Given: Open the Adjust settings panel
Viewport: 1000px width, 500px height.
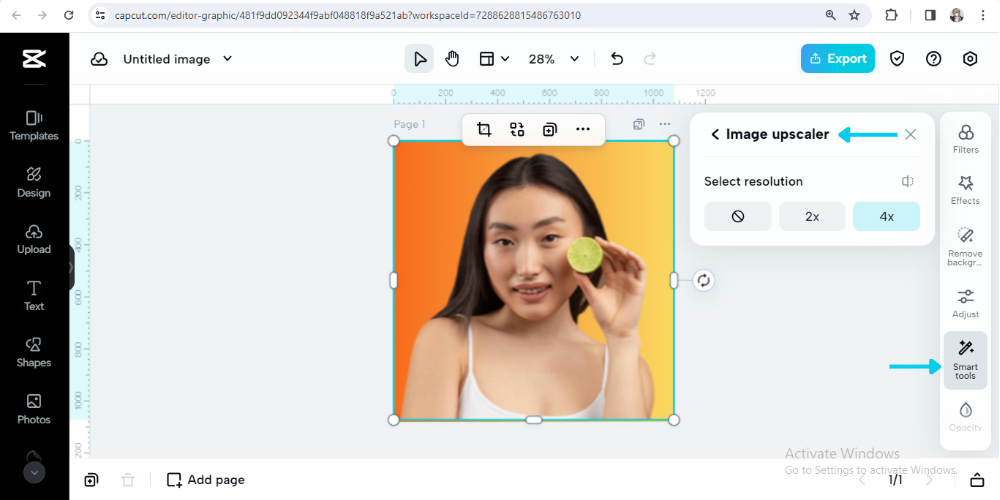Looking at the screenshot, I should click(965, 303).
